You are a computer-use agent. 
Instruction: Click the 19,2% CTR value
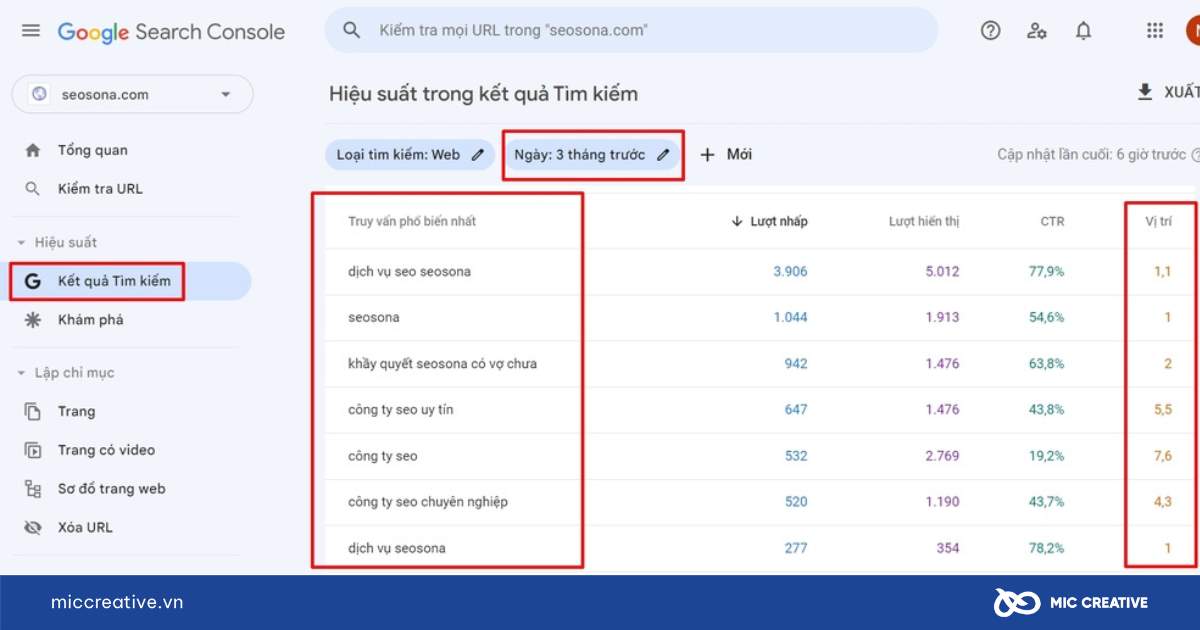click(x=1047, y=455)
